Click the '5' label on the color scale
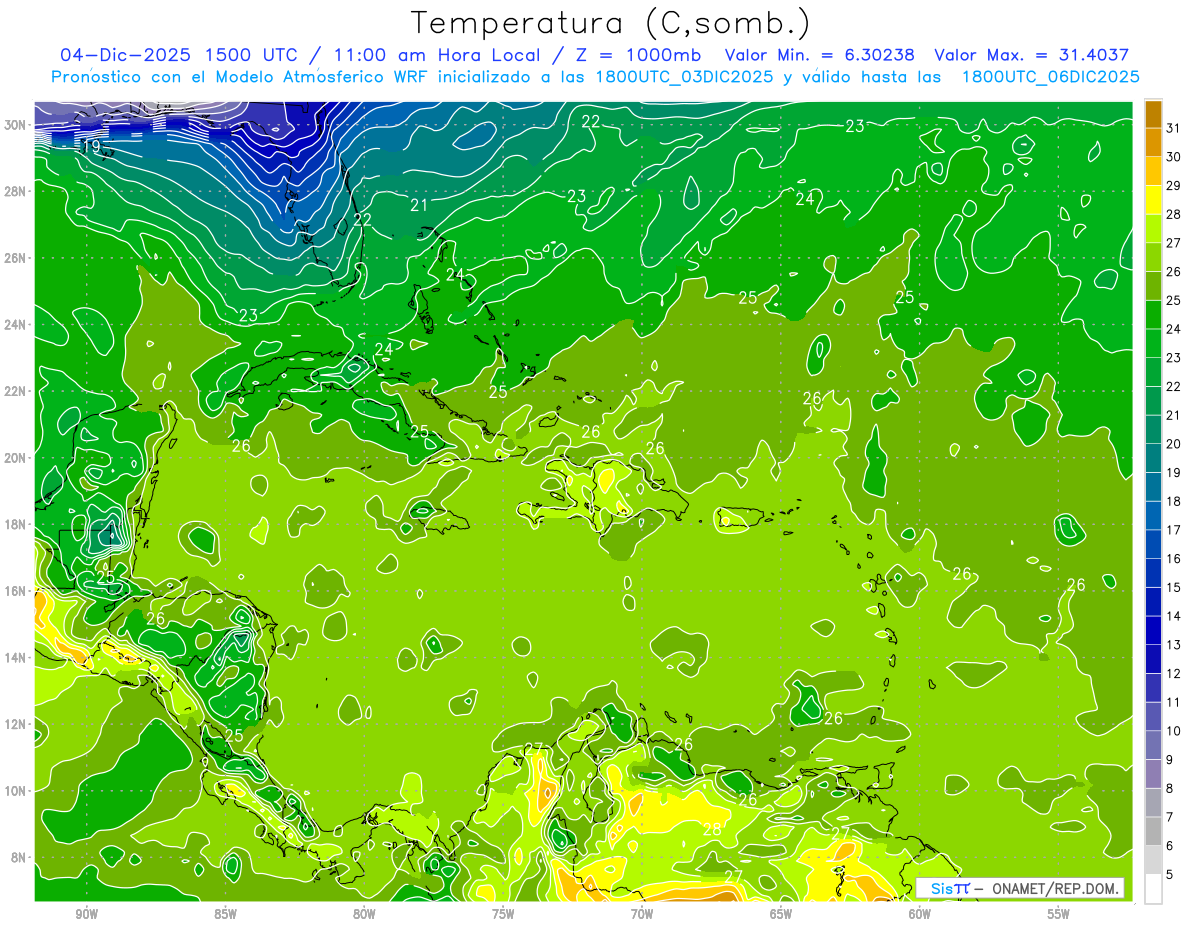This screenshot has height=927, width=1200. click(x=1170, y=875)
